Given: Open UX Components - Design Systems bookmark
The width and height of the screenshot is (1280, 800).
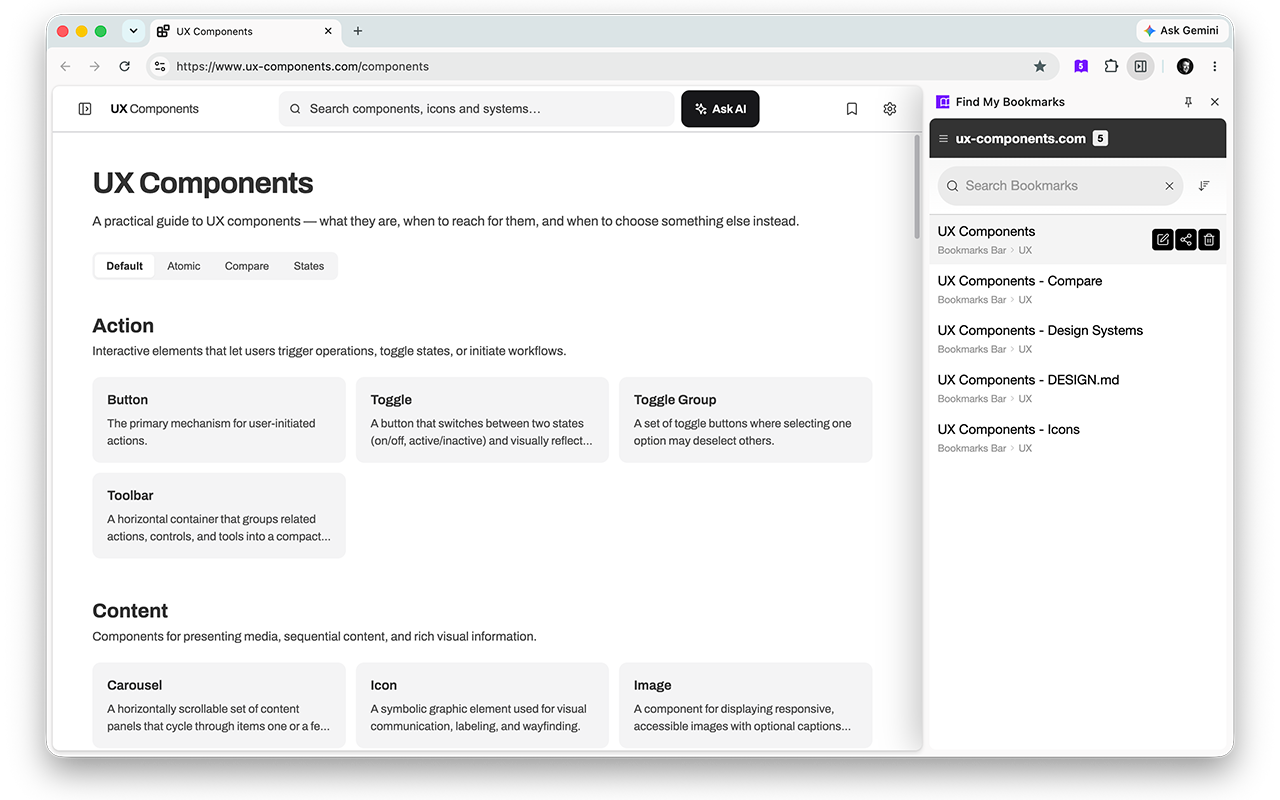Looking at the screenshot, I should pyautogui.click(x=1078, y=339).
